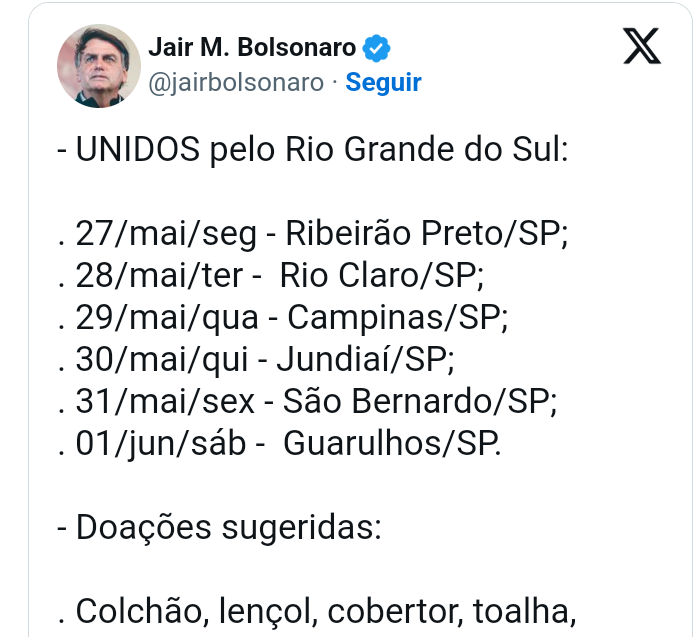
Task: Select the Rio Claro/SP text
Action: point(382,275)
